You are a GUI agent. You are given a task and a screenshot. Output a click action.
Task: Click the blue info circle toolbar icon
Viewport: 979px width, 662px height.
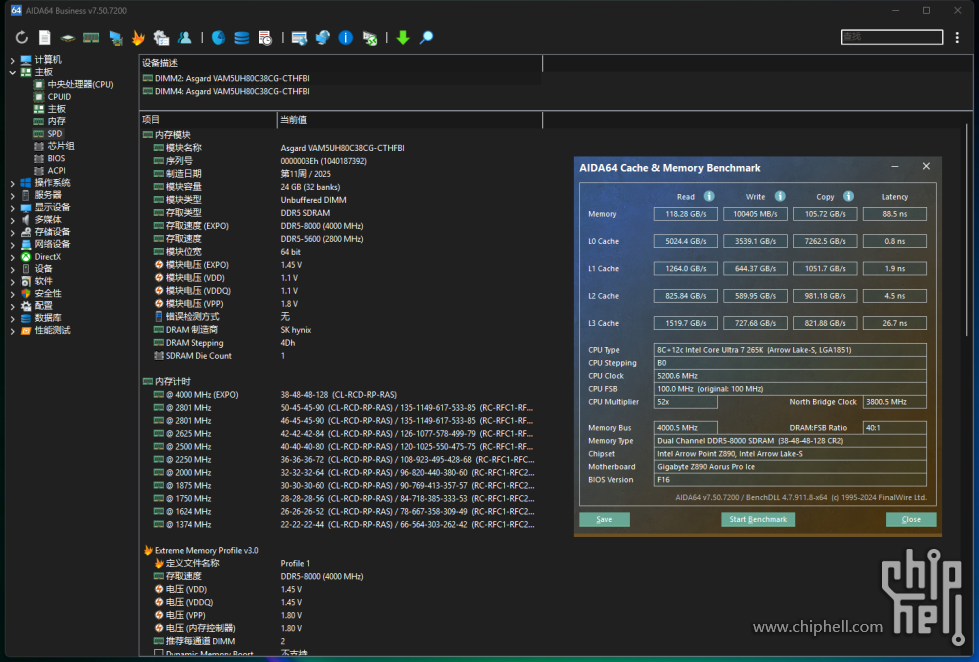tap(345, 38)
